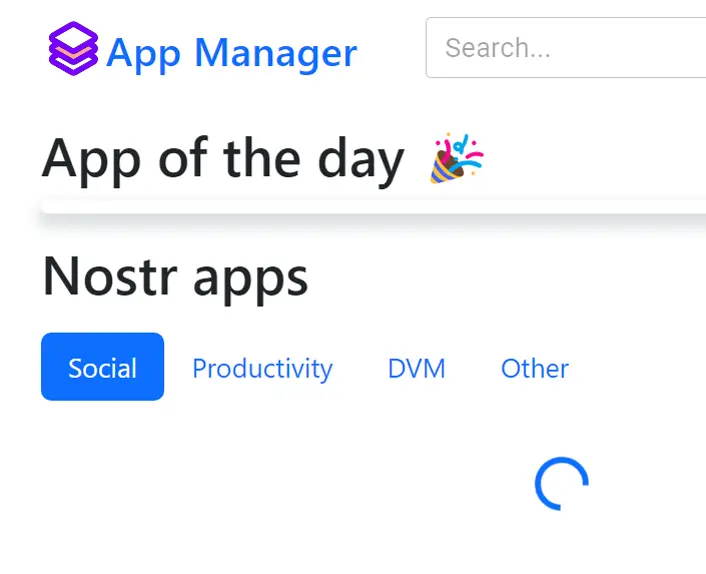Click the word "apps" in the Nostr heading
Screen dimensions: 706x574
[x=250, y=279]
